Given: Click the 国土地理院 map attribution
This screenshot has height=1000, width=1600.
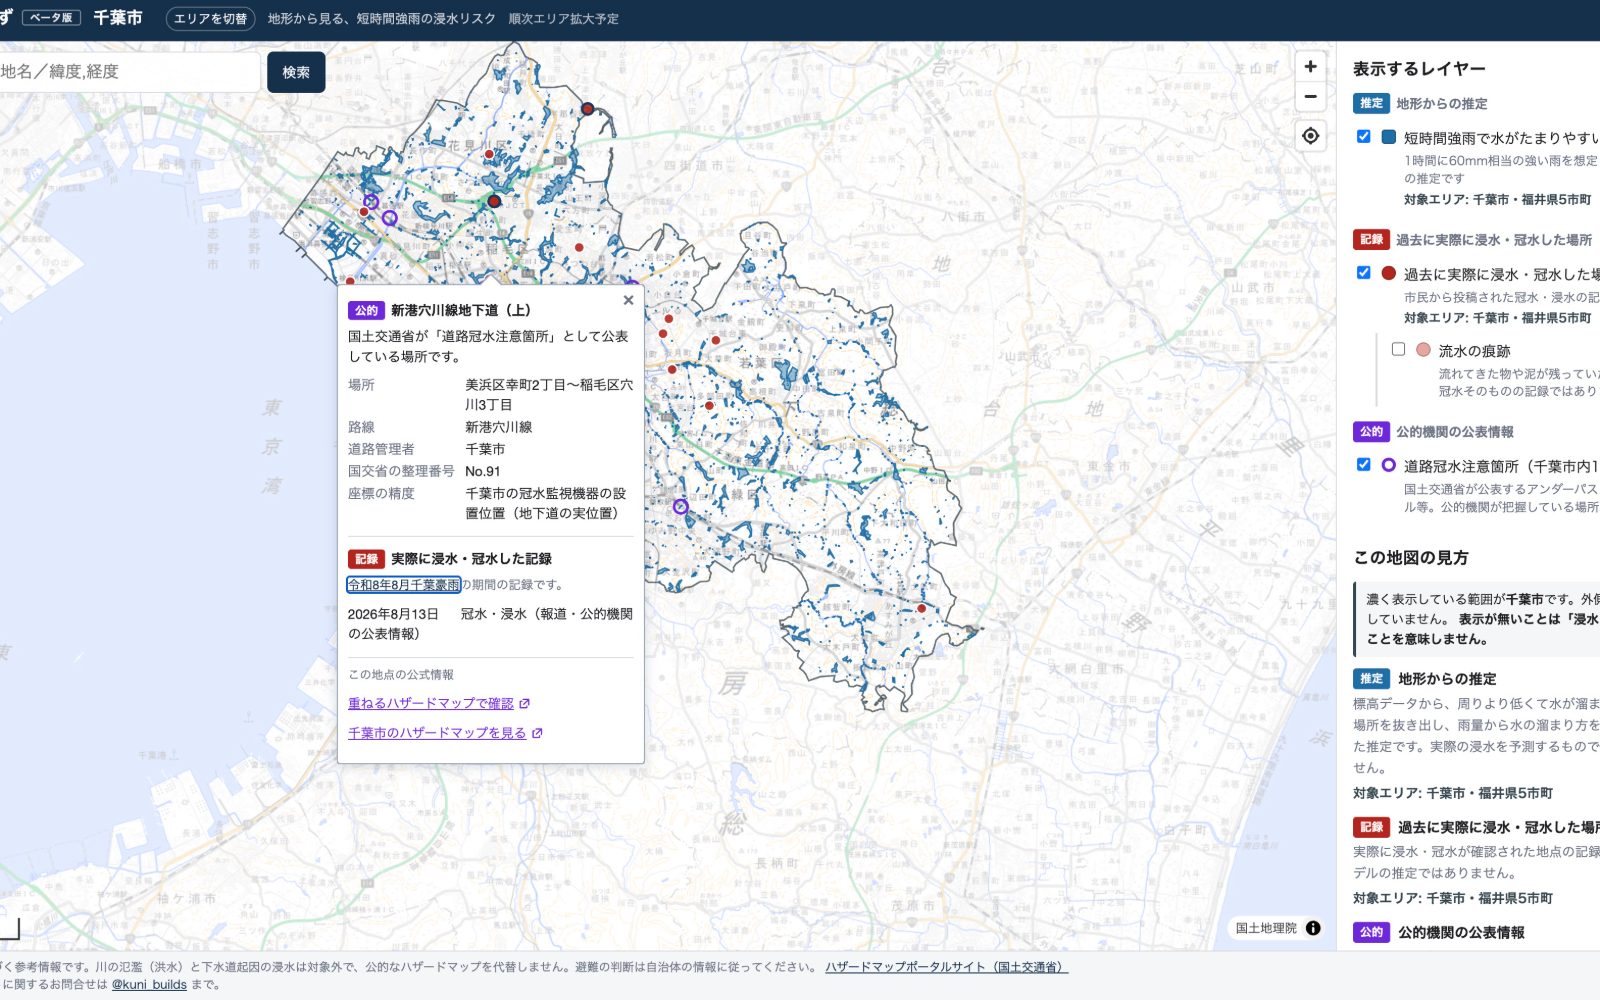Looking at the screenshot, I should point(1266,928).
